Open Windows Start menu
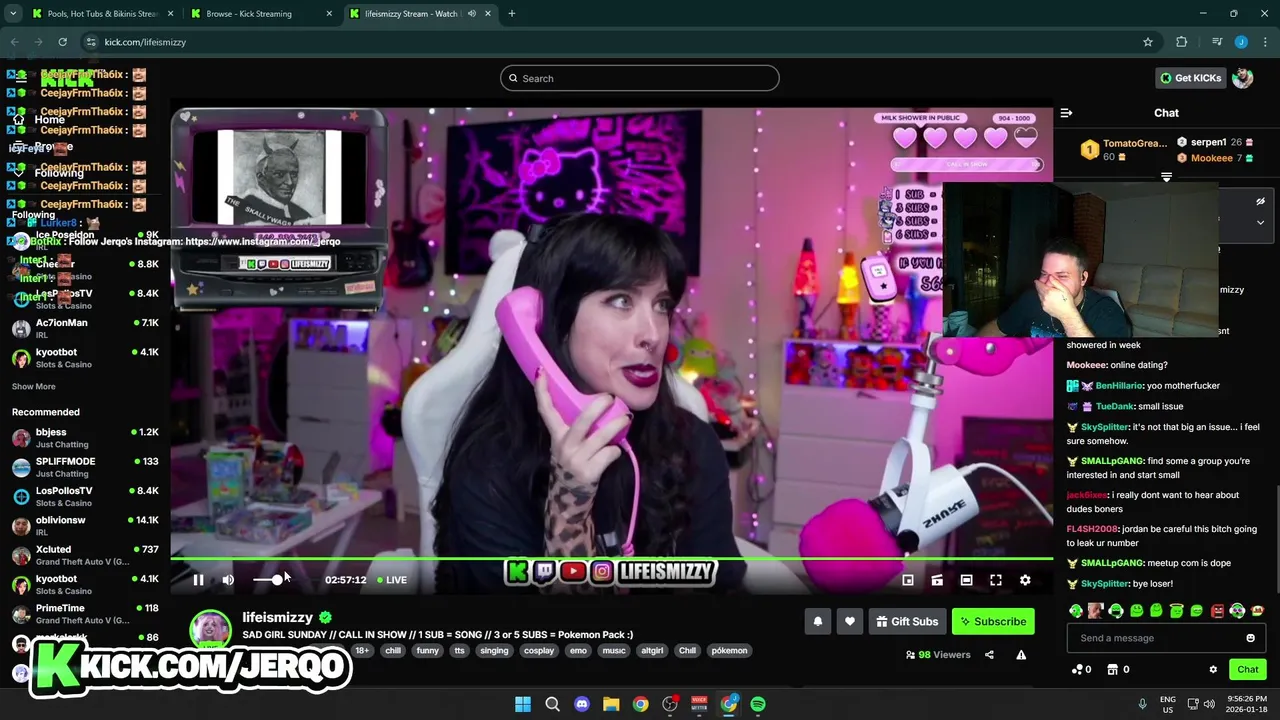Screen dimensions: 1280x720 pyautogui.click(x=523, y=704)
